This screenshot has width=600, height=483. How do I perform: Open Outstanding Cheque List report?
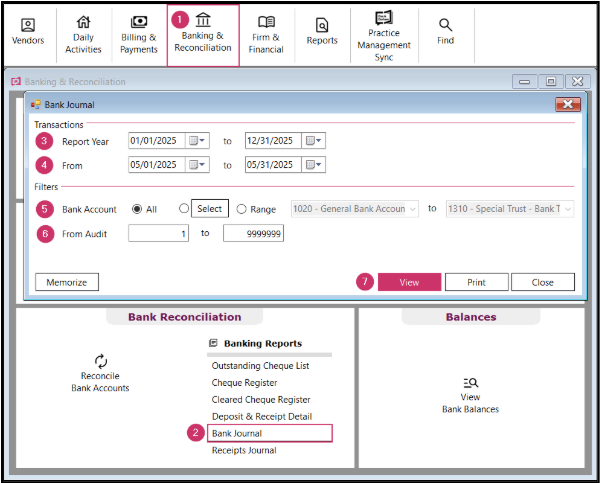tap(260, 366)
